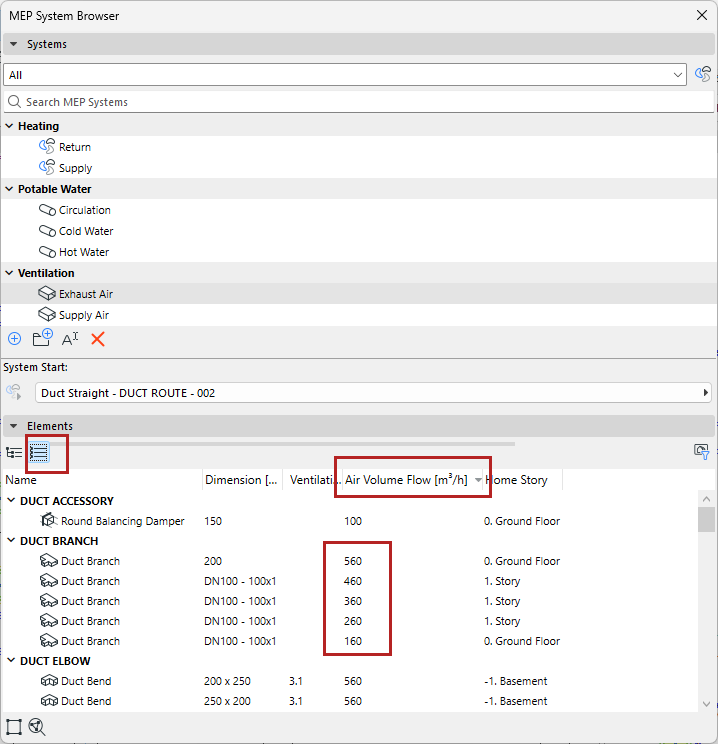Click the MEP systems icon next to the All dropdown

coord(702,74)
